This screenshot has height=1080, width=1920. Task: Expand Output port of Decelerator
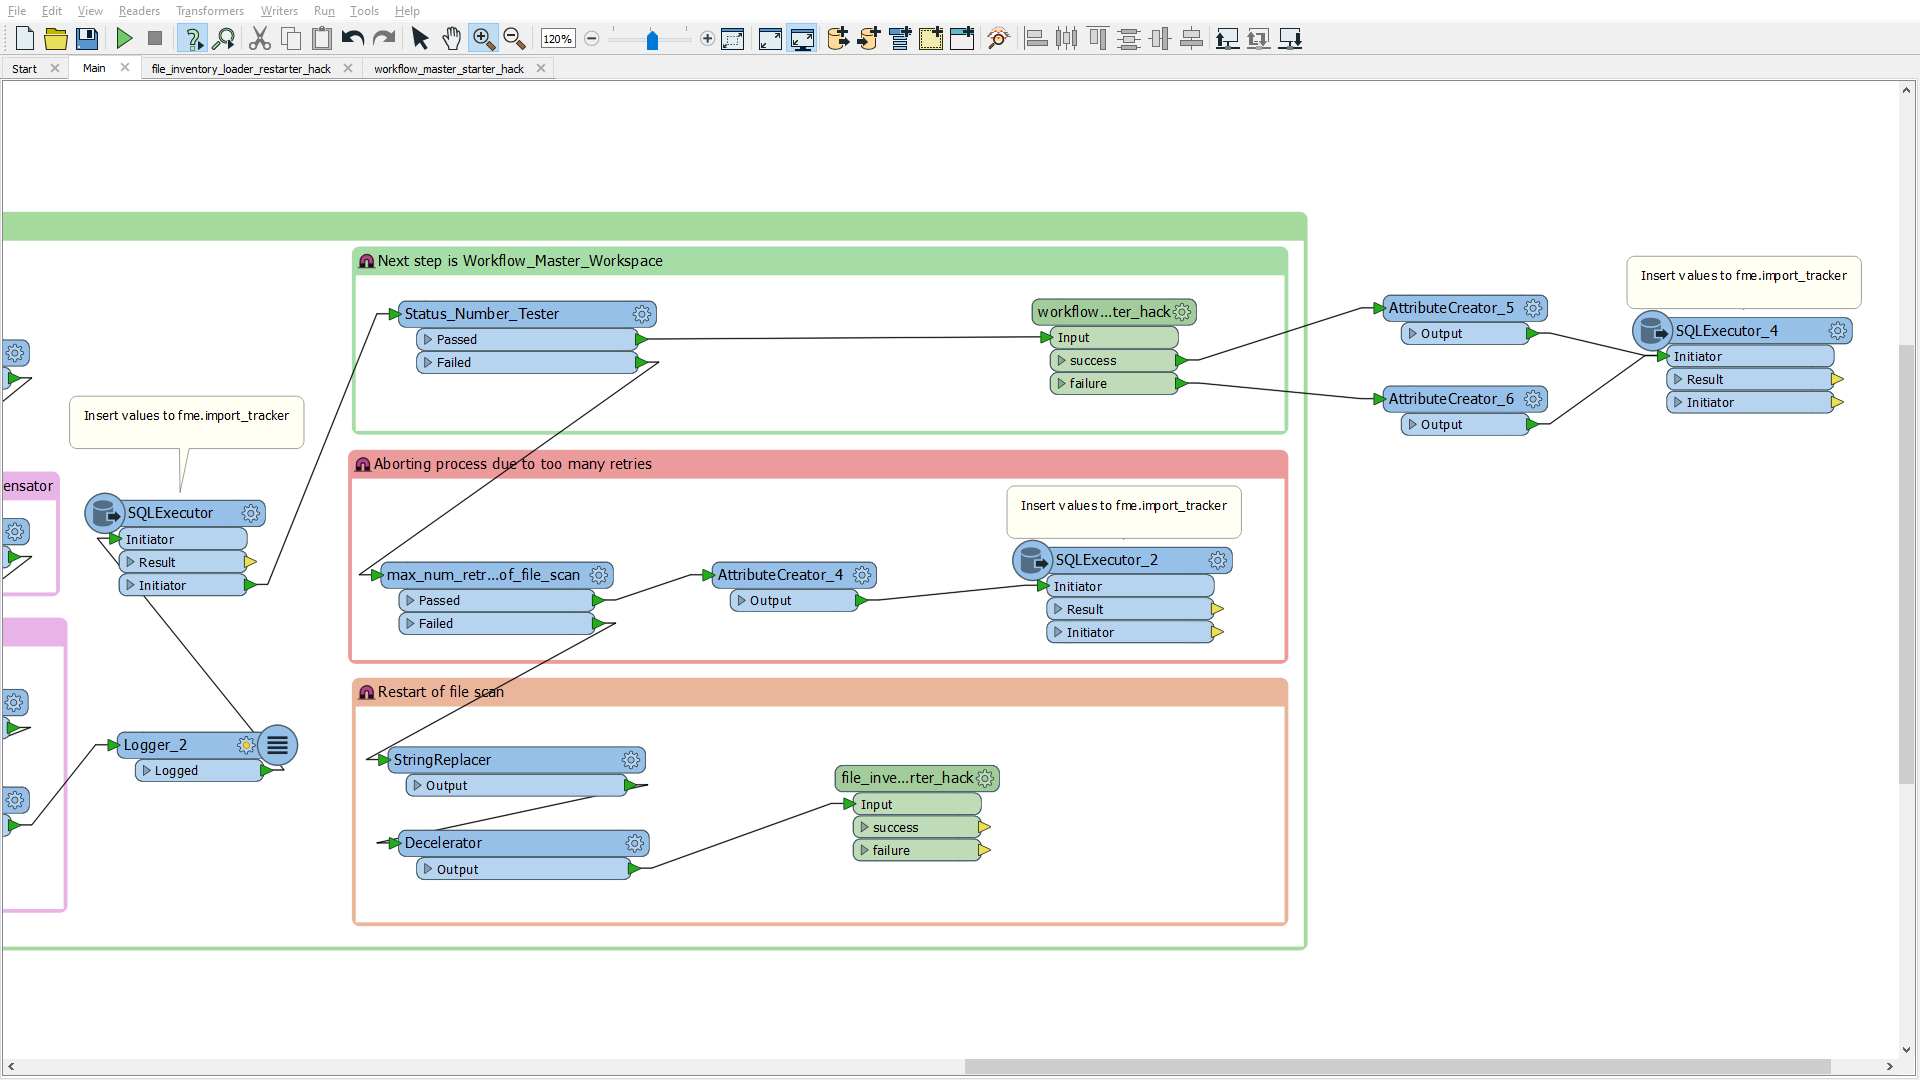[428, 870]
